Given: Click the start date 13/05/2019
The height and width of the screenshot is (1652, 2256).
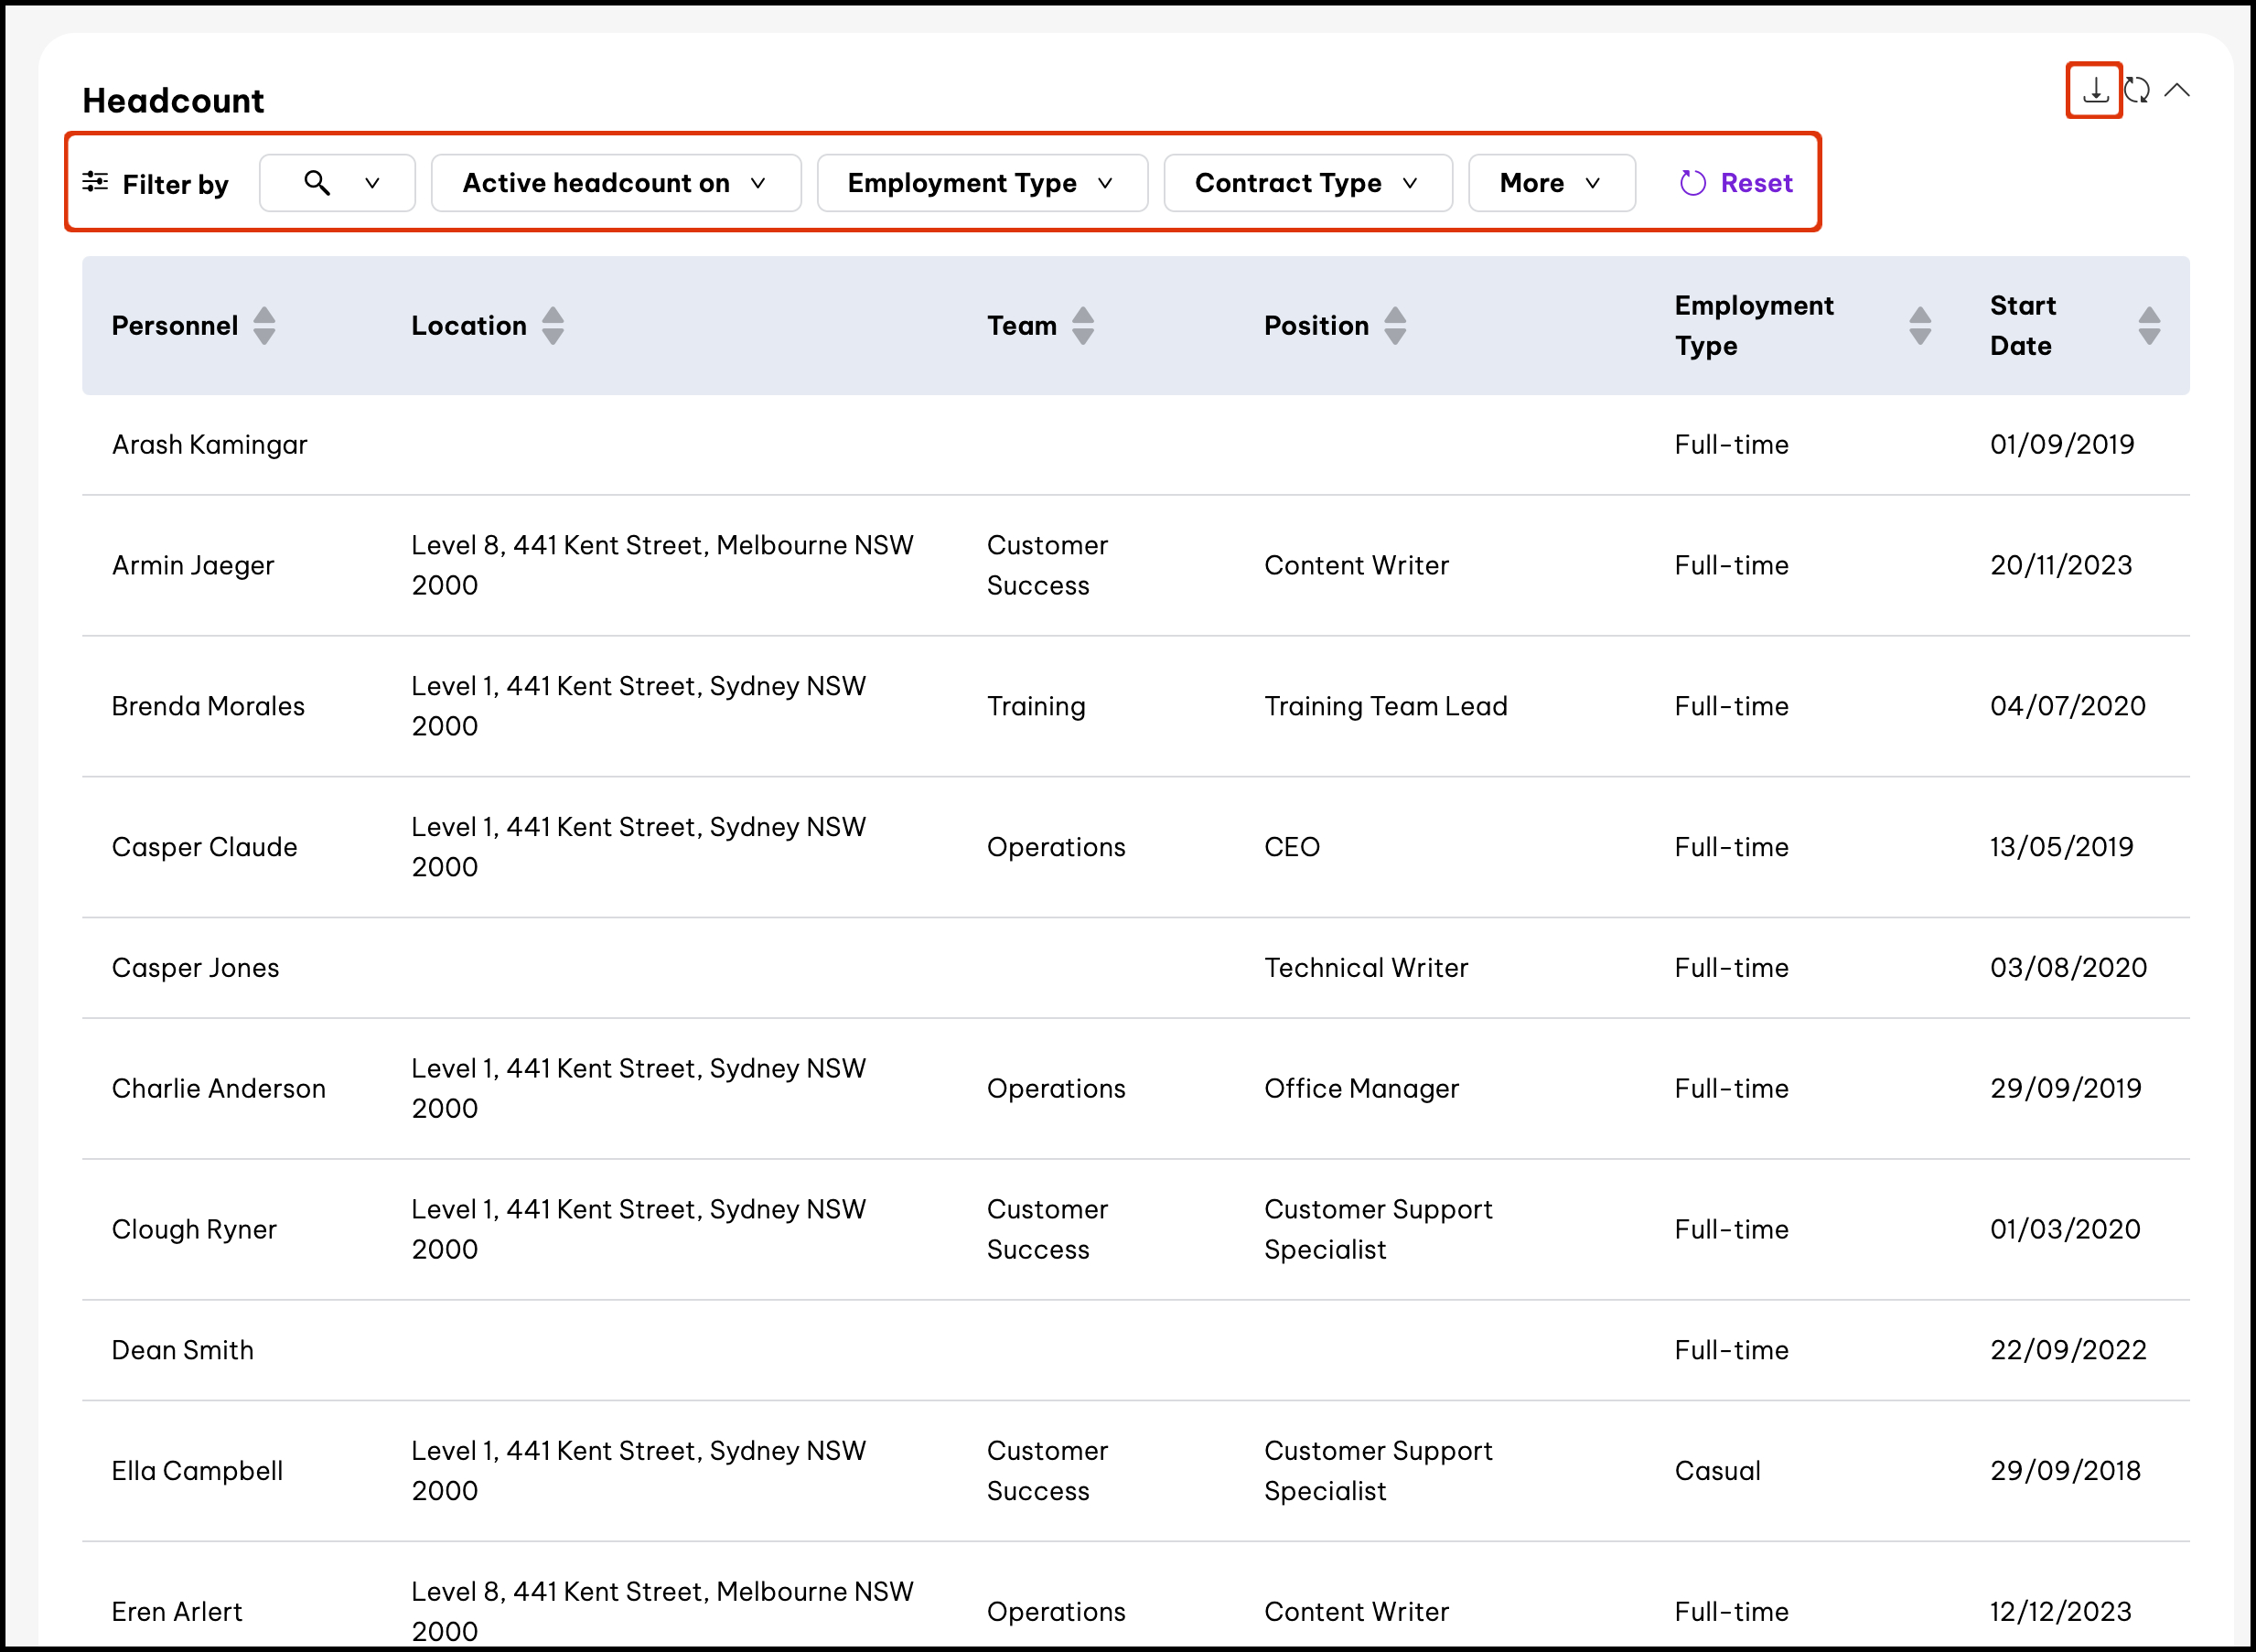Looking at the screenshot, I should pos(2062,848).
